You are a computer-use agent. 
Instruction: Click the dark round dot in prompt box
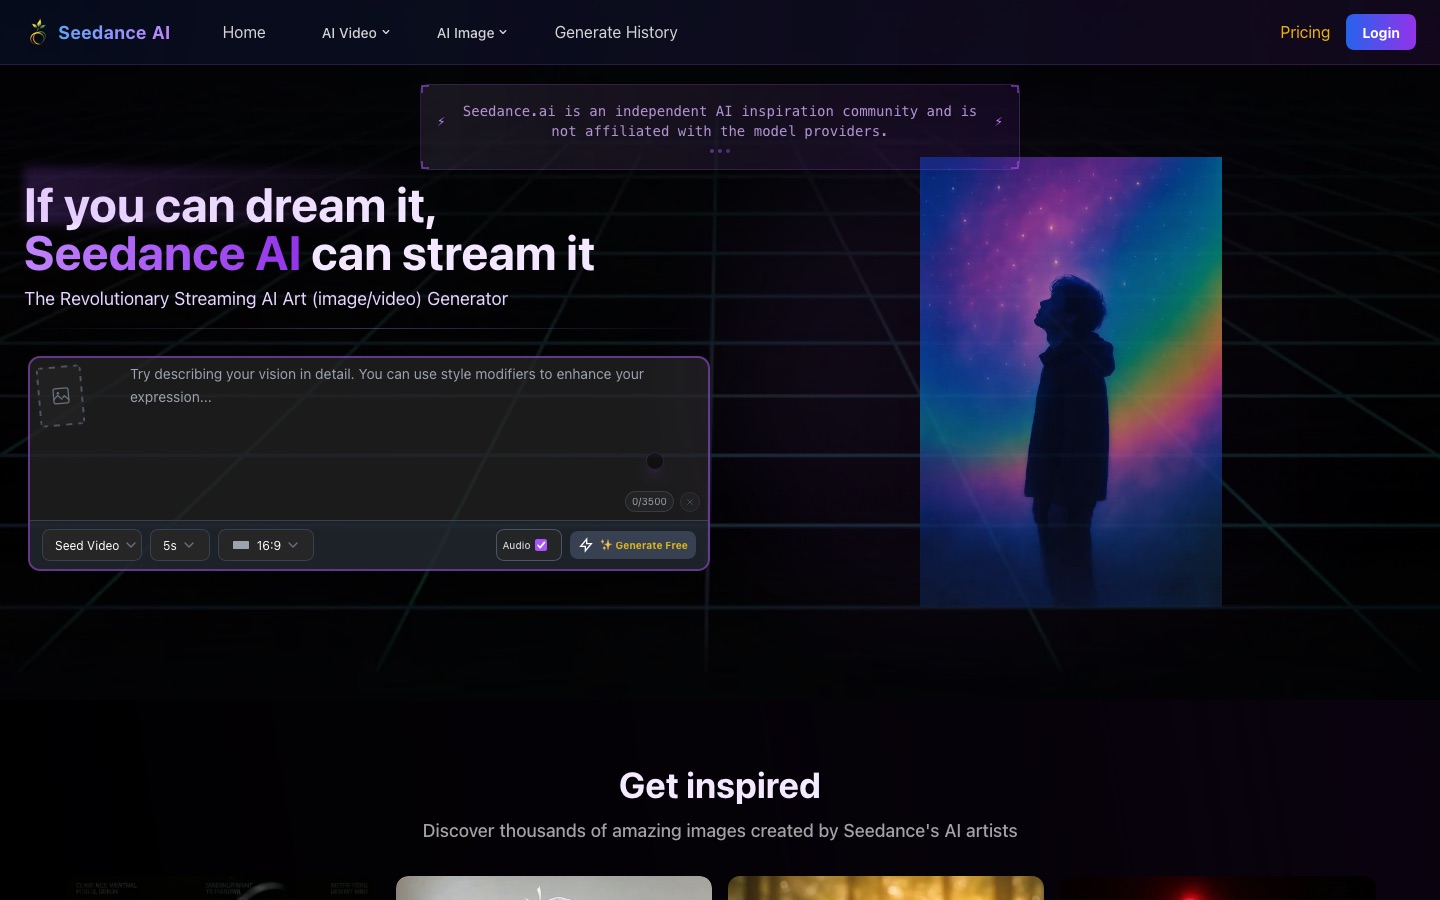[655, 461]
